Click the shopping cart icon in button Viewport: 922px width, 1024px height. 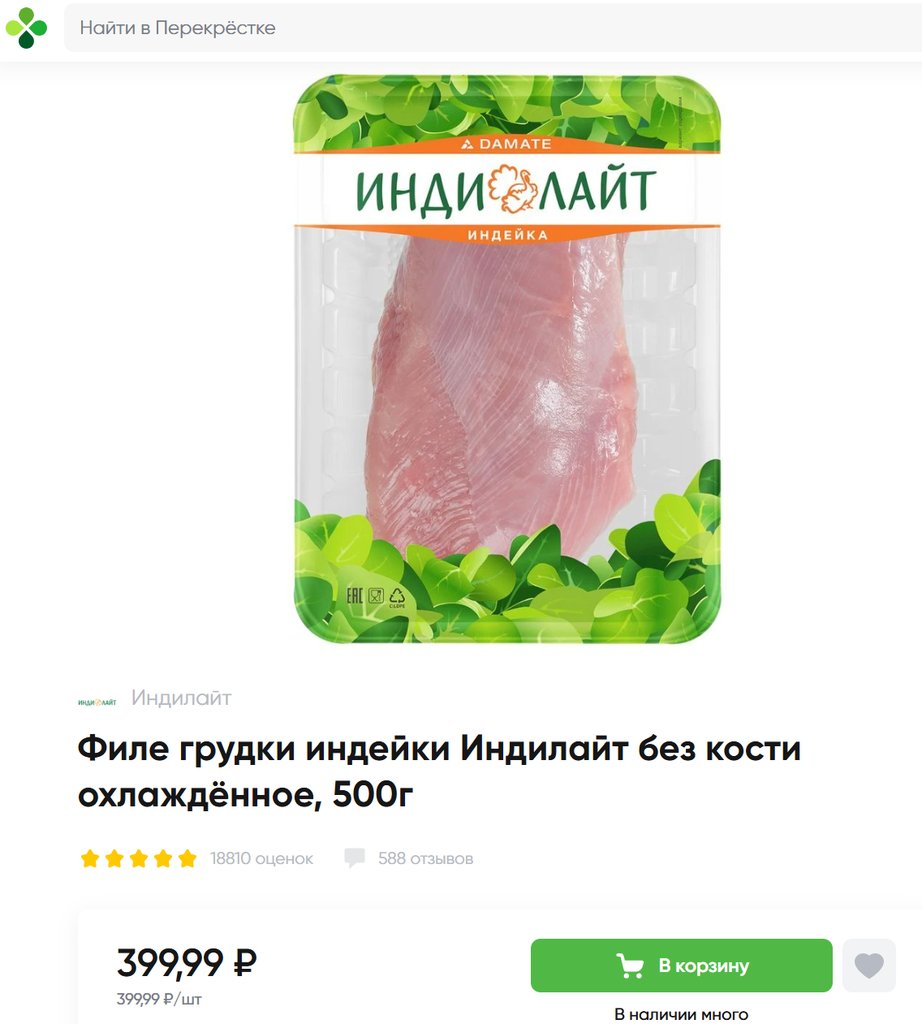coord(629,965)
